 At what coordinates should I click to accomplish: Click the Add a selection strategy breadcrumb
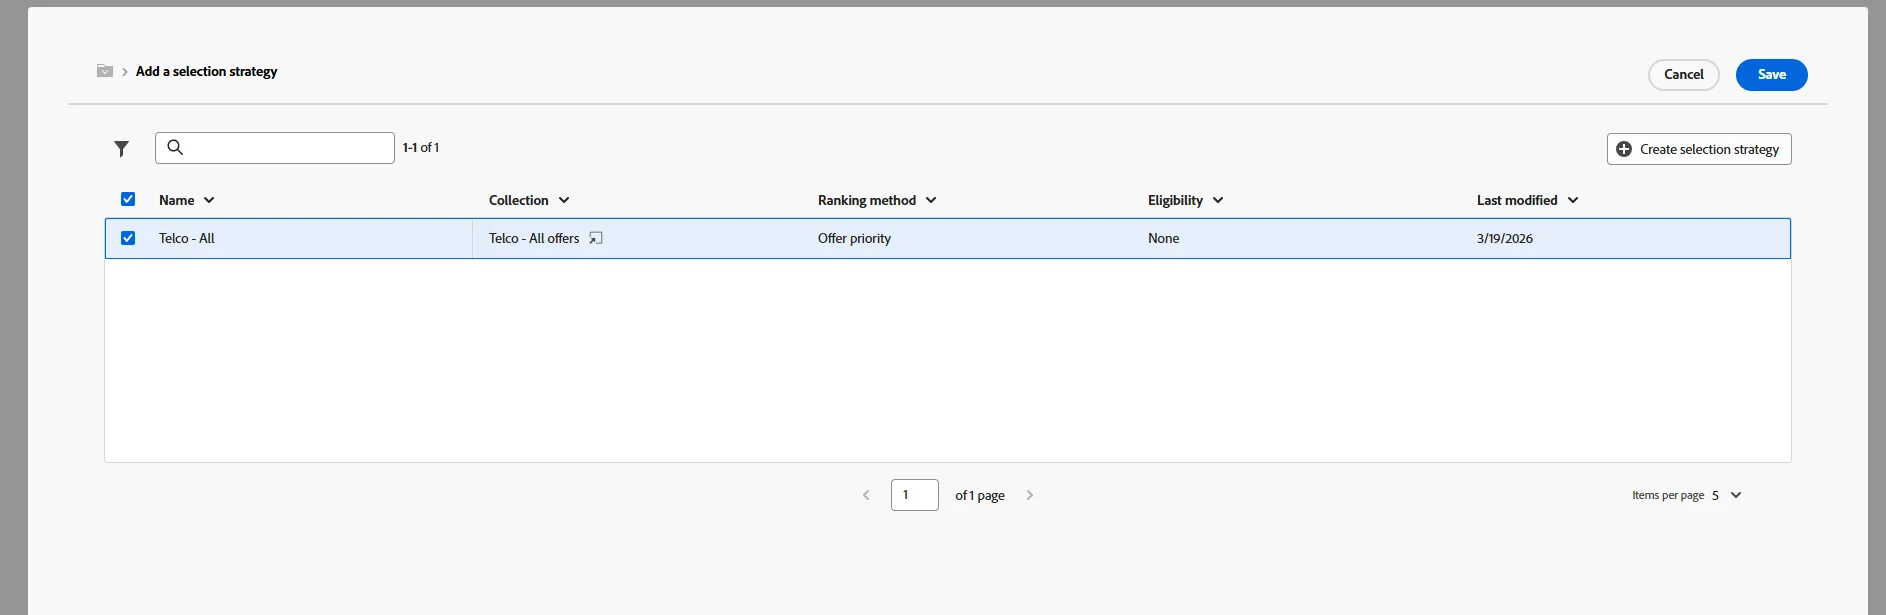tap(207, 71)
